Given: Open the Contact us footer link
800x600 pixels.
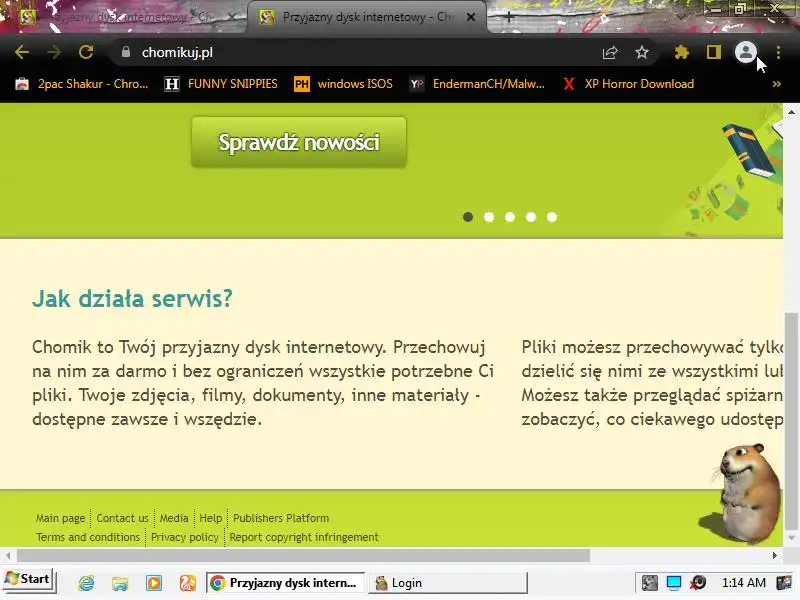Looking at the screenshot, I should (x=122, y=518).
